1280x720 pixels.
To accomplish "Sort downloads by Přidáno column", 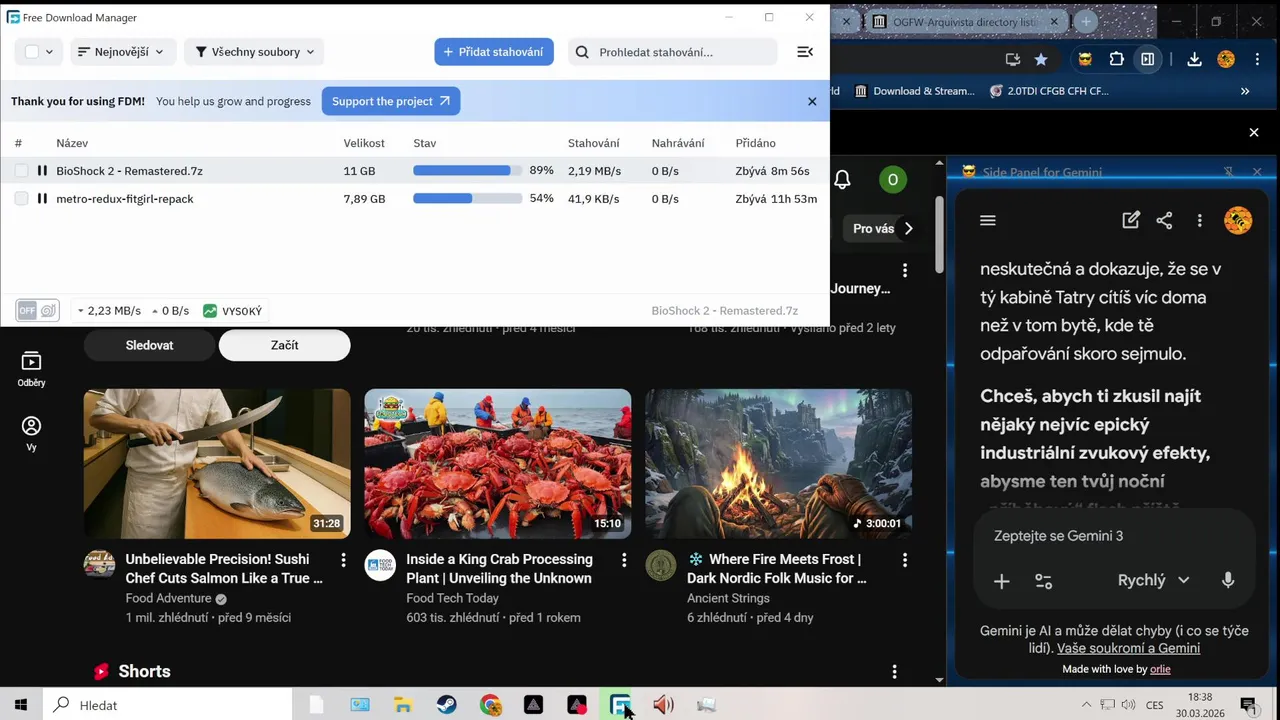I will [x=756, y=143].
